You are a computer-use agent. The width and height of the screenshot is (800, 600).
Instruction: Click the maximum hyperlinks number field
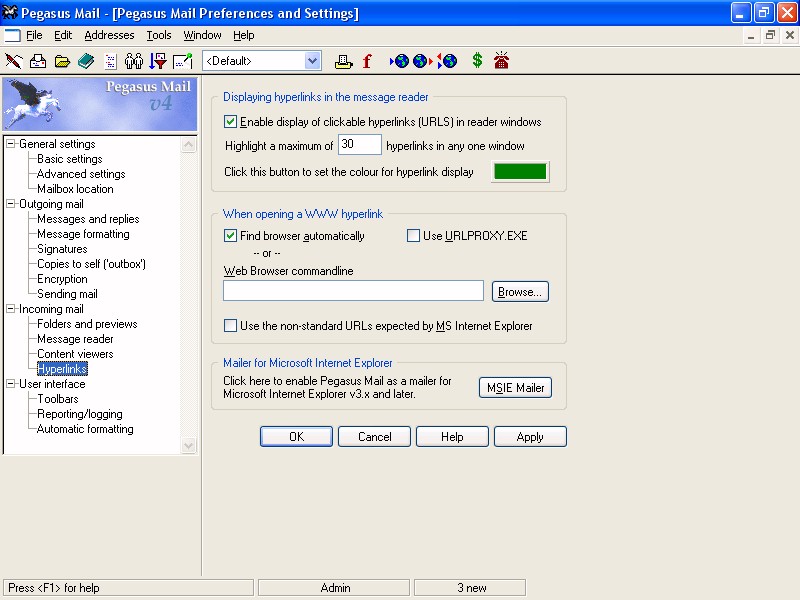360,144
